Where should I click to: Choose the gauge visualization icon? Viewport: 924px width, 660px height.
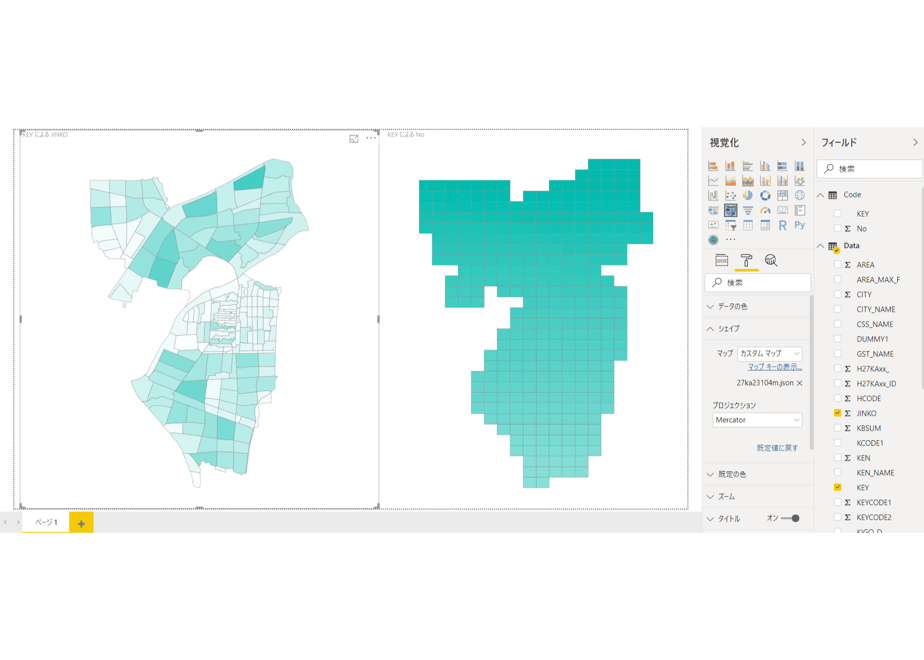pyautogui.click(x=765, y=210)
